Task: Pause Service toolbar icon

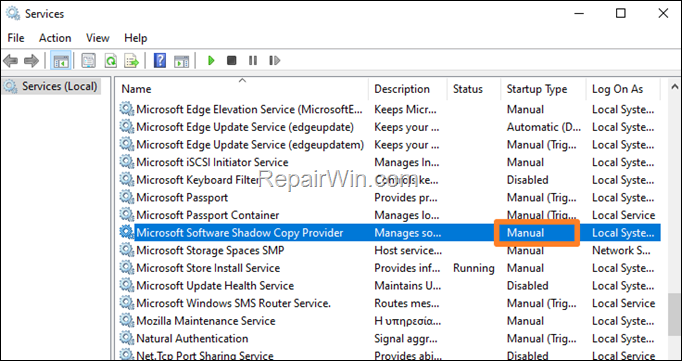Action: pos(253,61)
